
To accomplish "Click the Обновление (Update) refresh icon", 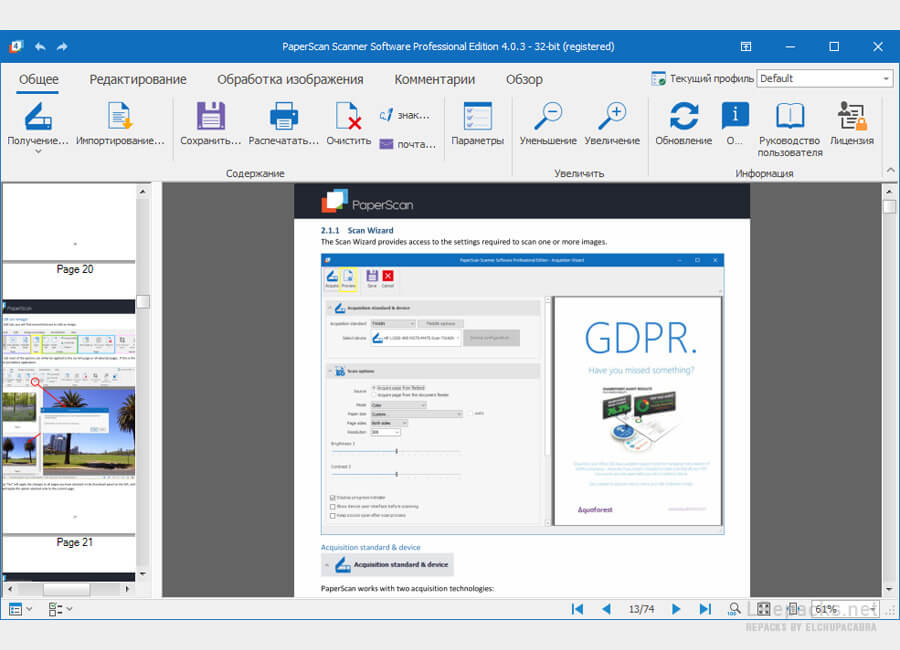I will (684, 117).
